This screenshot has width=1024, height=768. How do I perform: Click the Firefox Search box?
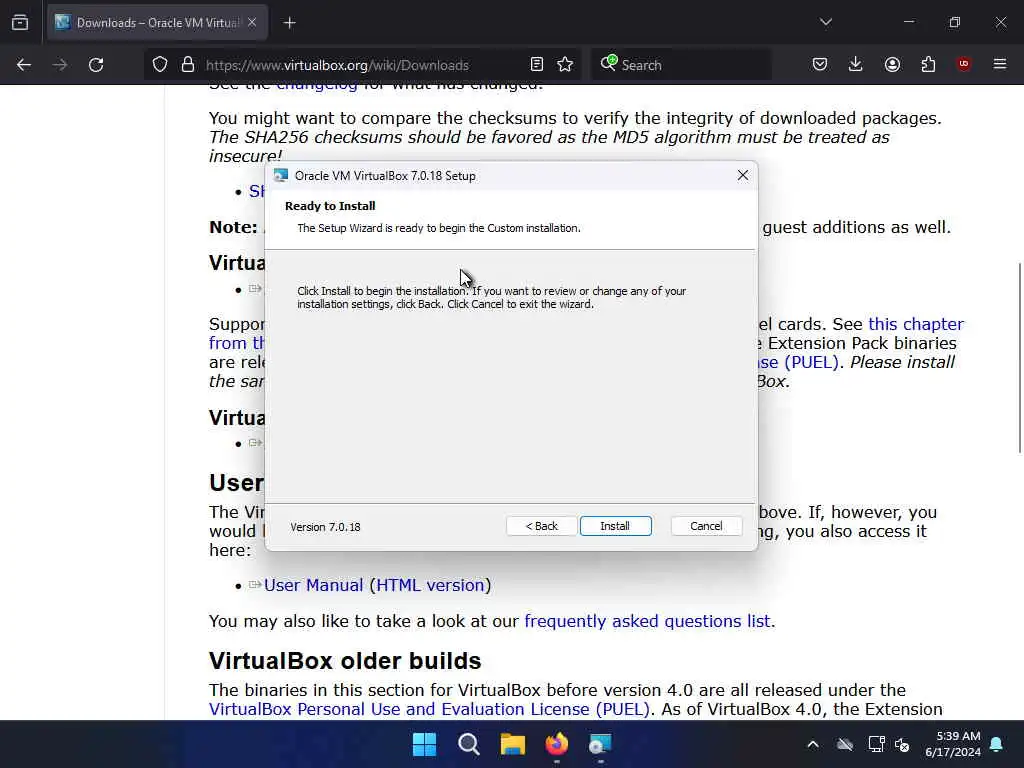(x=682, y=65)
